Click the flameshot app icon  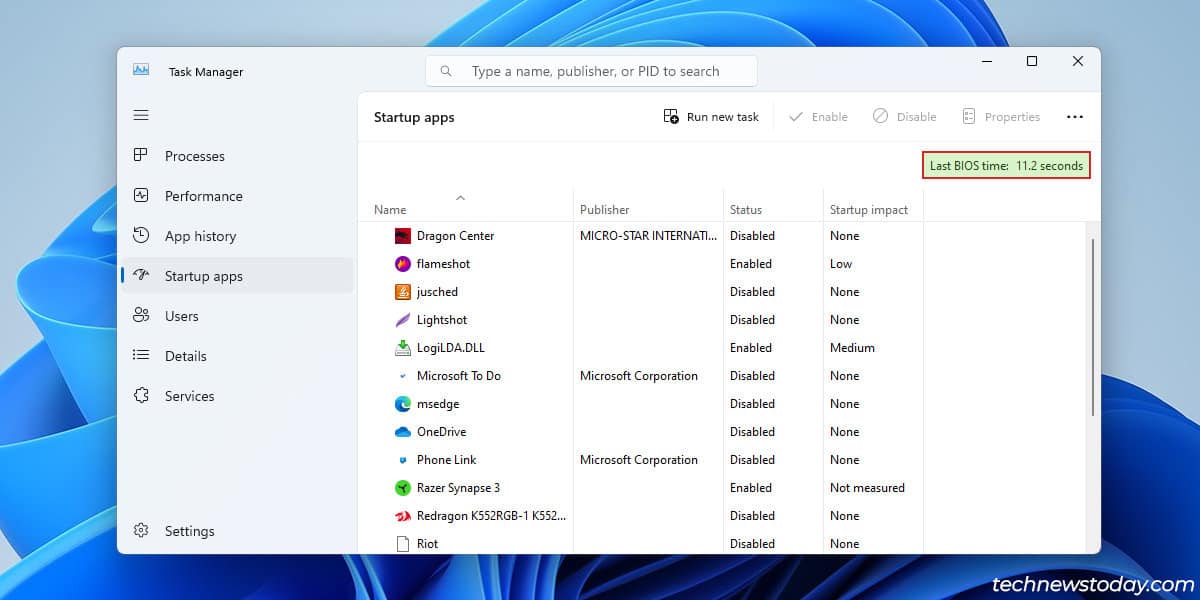point(402,263)
